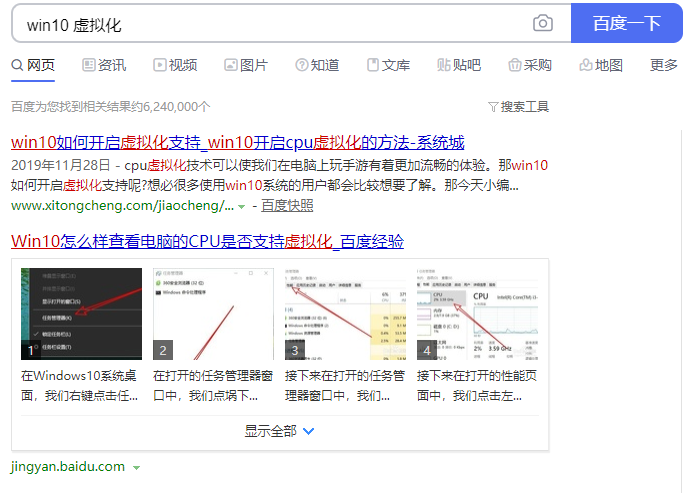Click the map pin icon beside 地图

585,65
